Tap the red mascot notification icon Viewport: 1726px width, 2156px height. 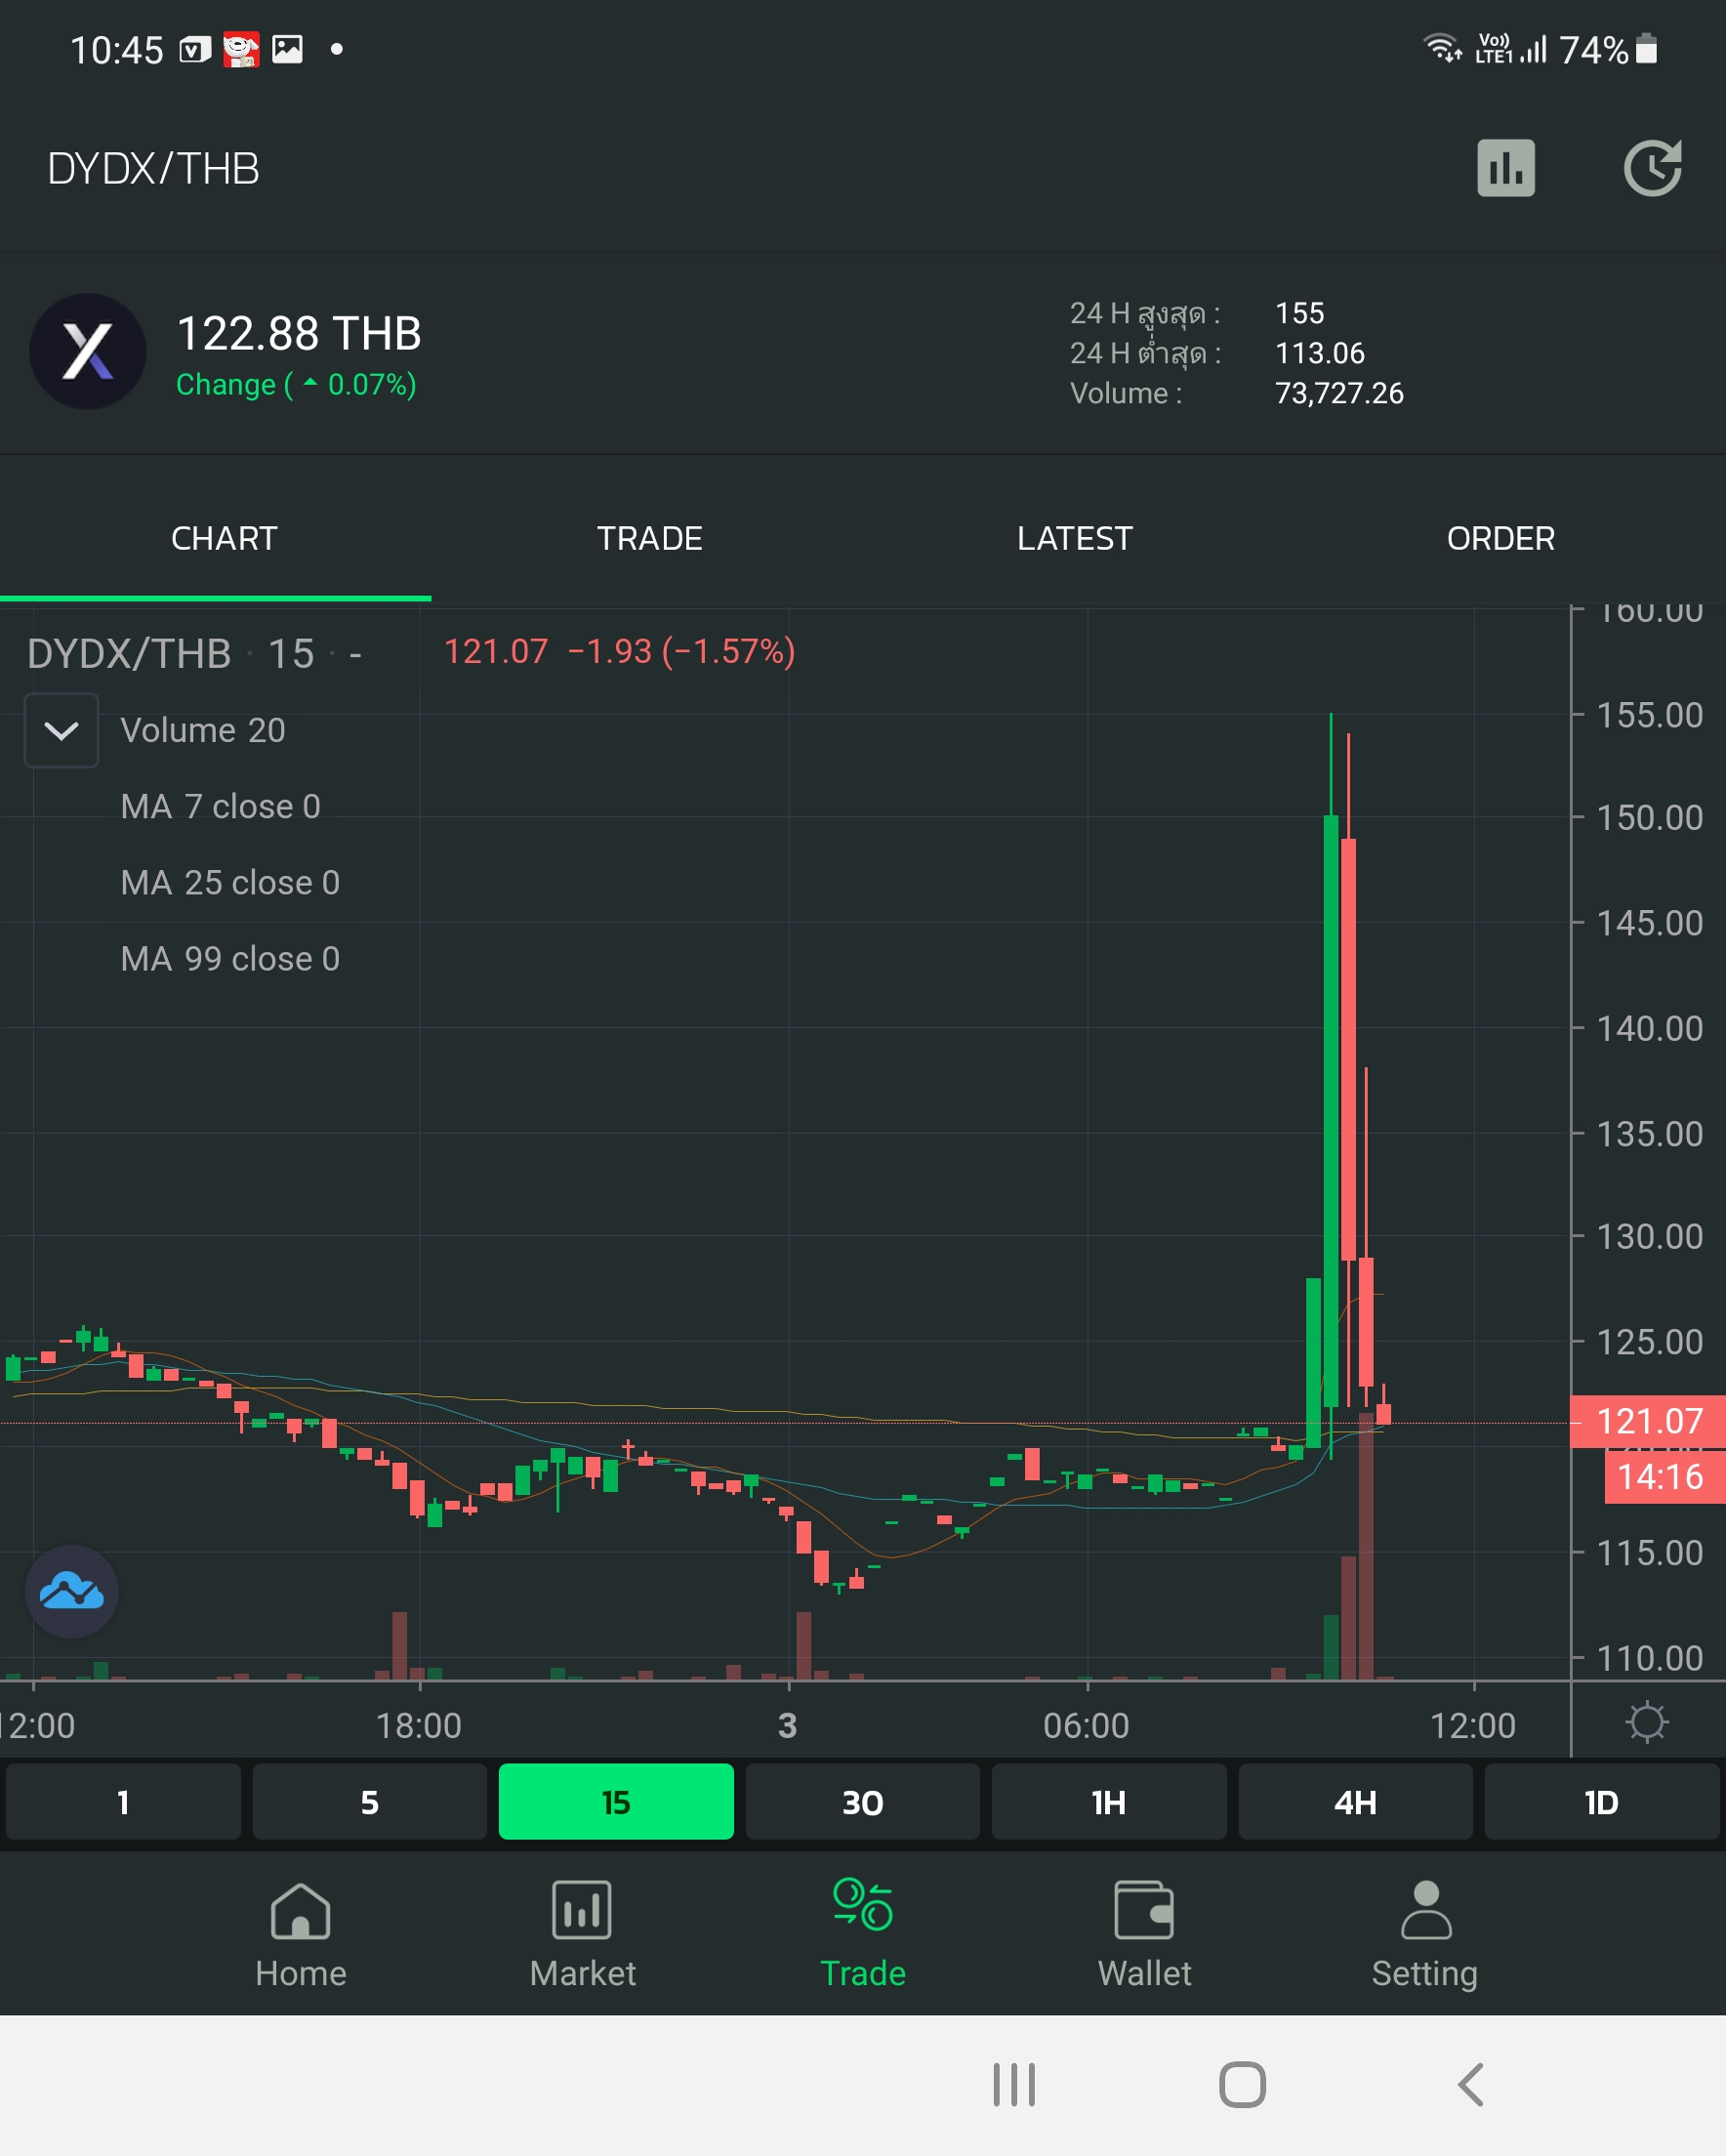point(241,49)
